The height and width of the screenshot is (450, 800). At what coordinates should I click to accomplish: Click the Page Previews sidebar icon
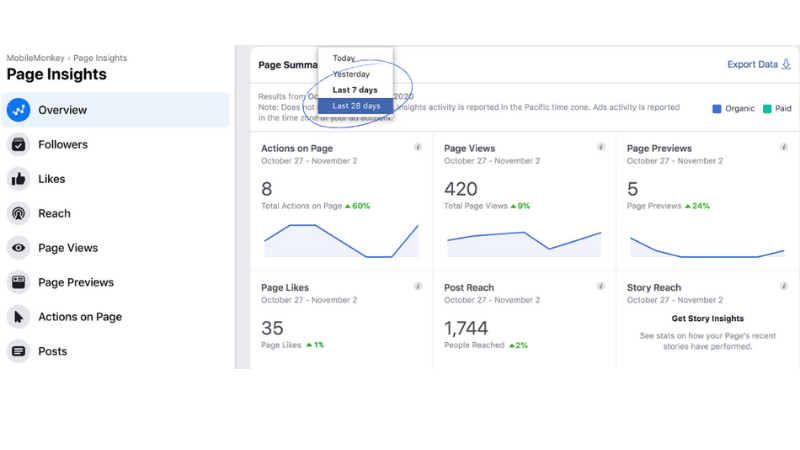(x=18, y=282)
